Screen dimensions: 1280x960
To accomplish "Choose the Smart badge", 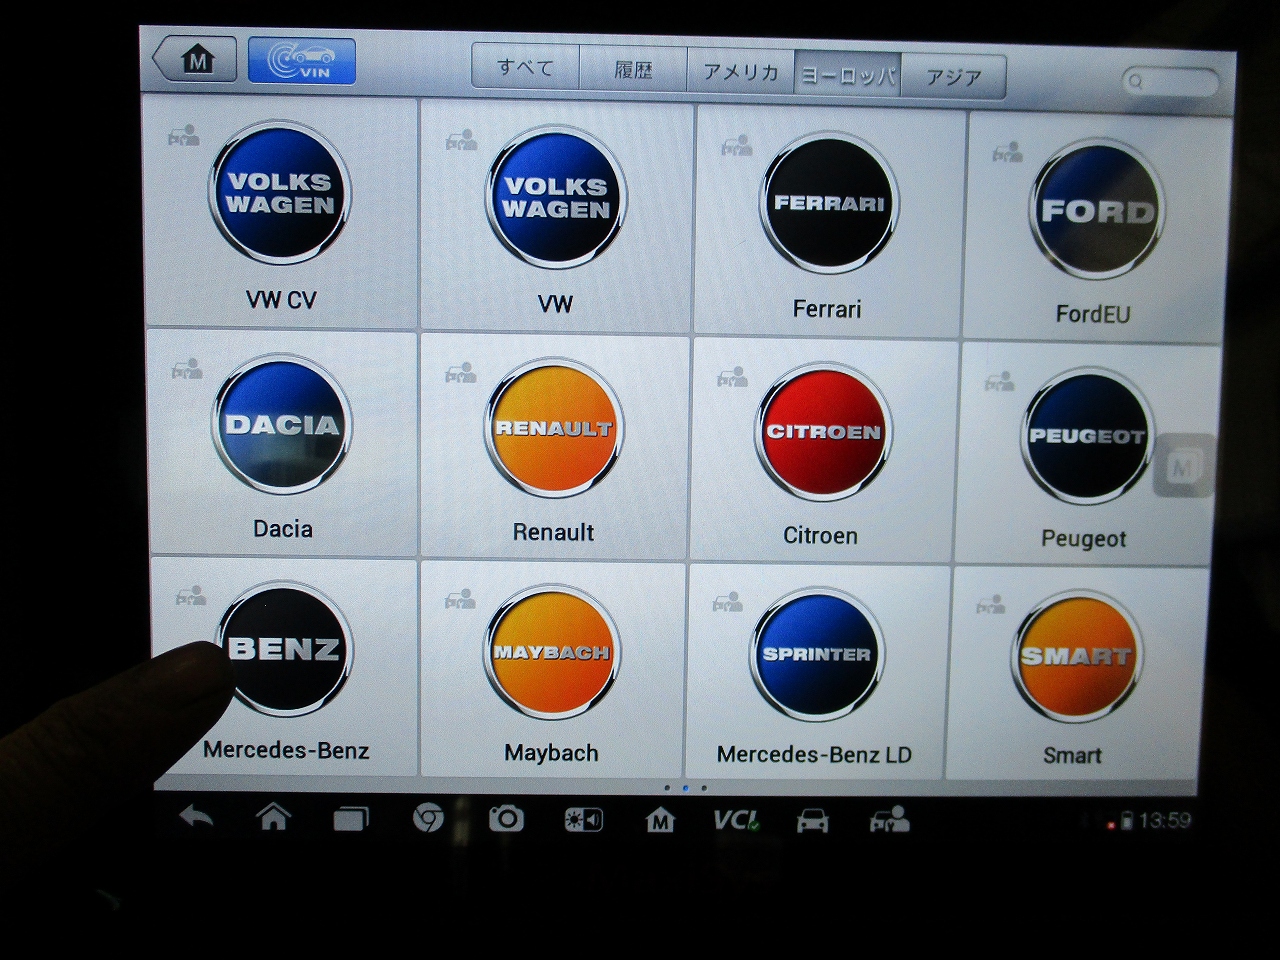I will point(1076,657).
